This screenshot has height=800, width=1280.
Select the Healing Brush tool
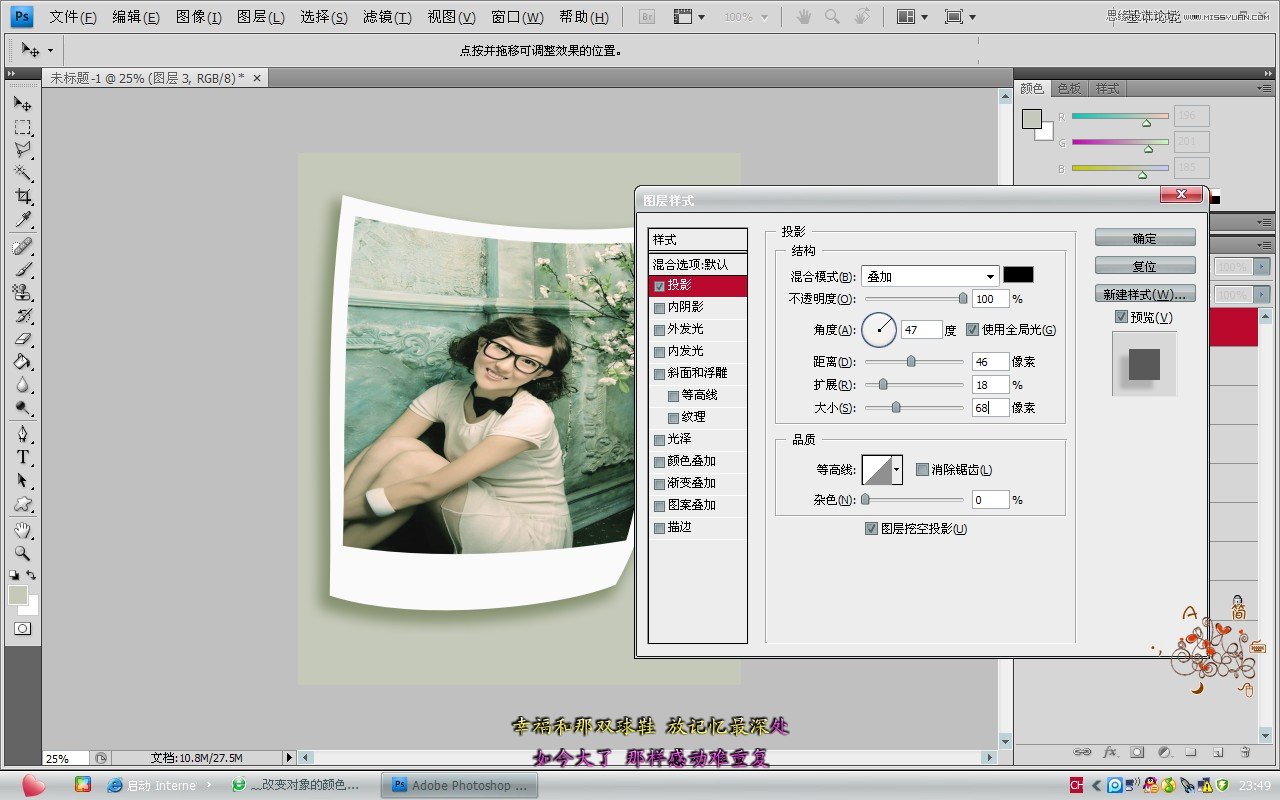22,246
